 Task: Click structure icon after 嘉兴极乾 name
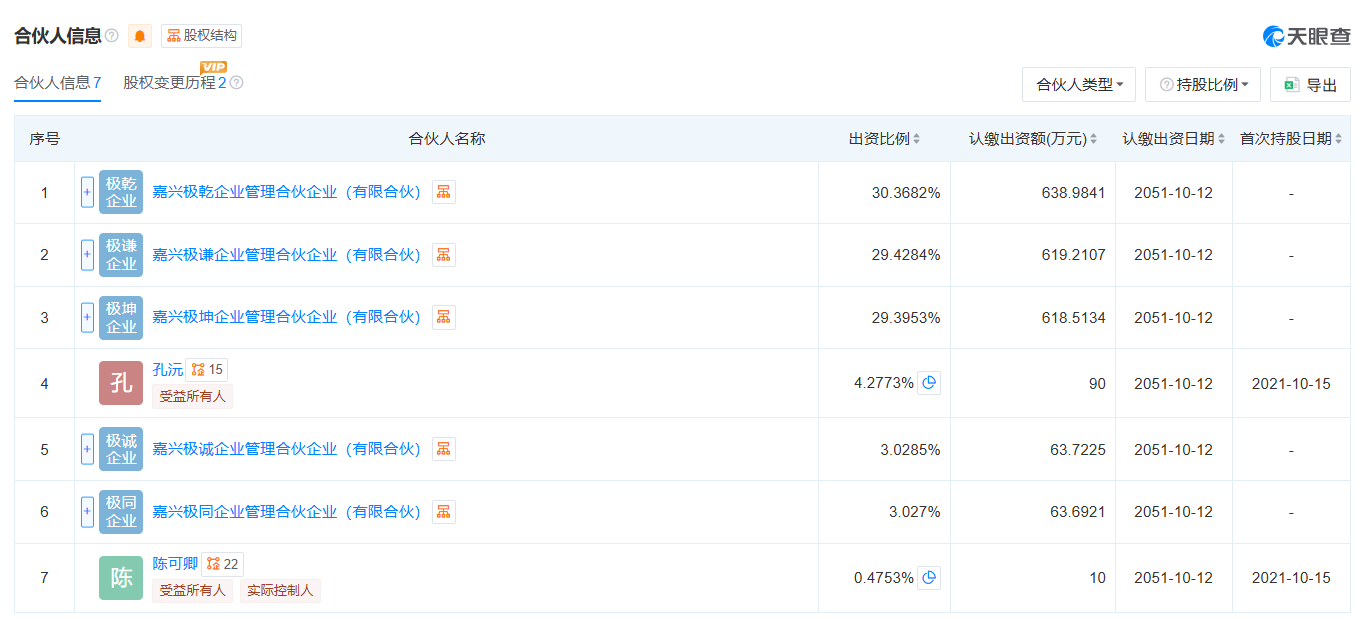pos(443,192)
